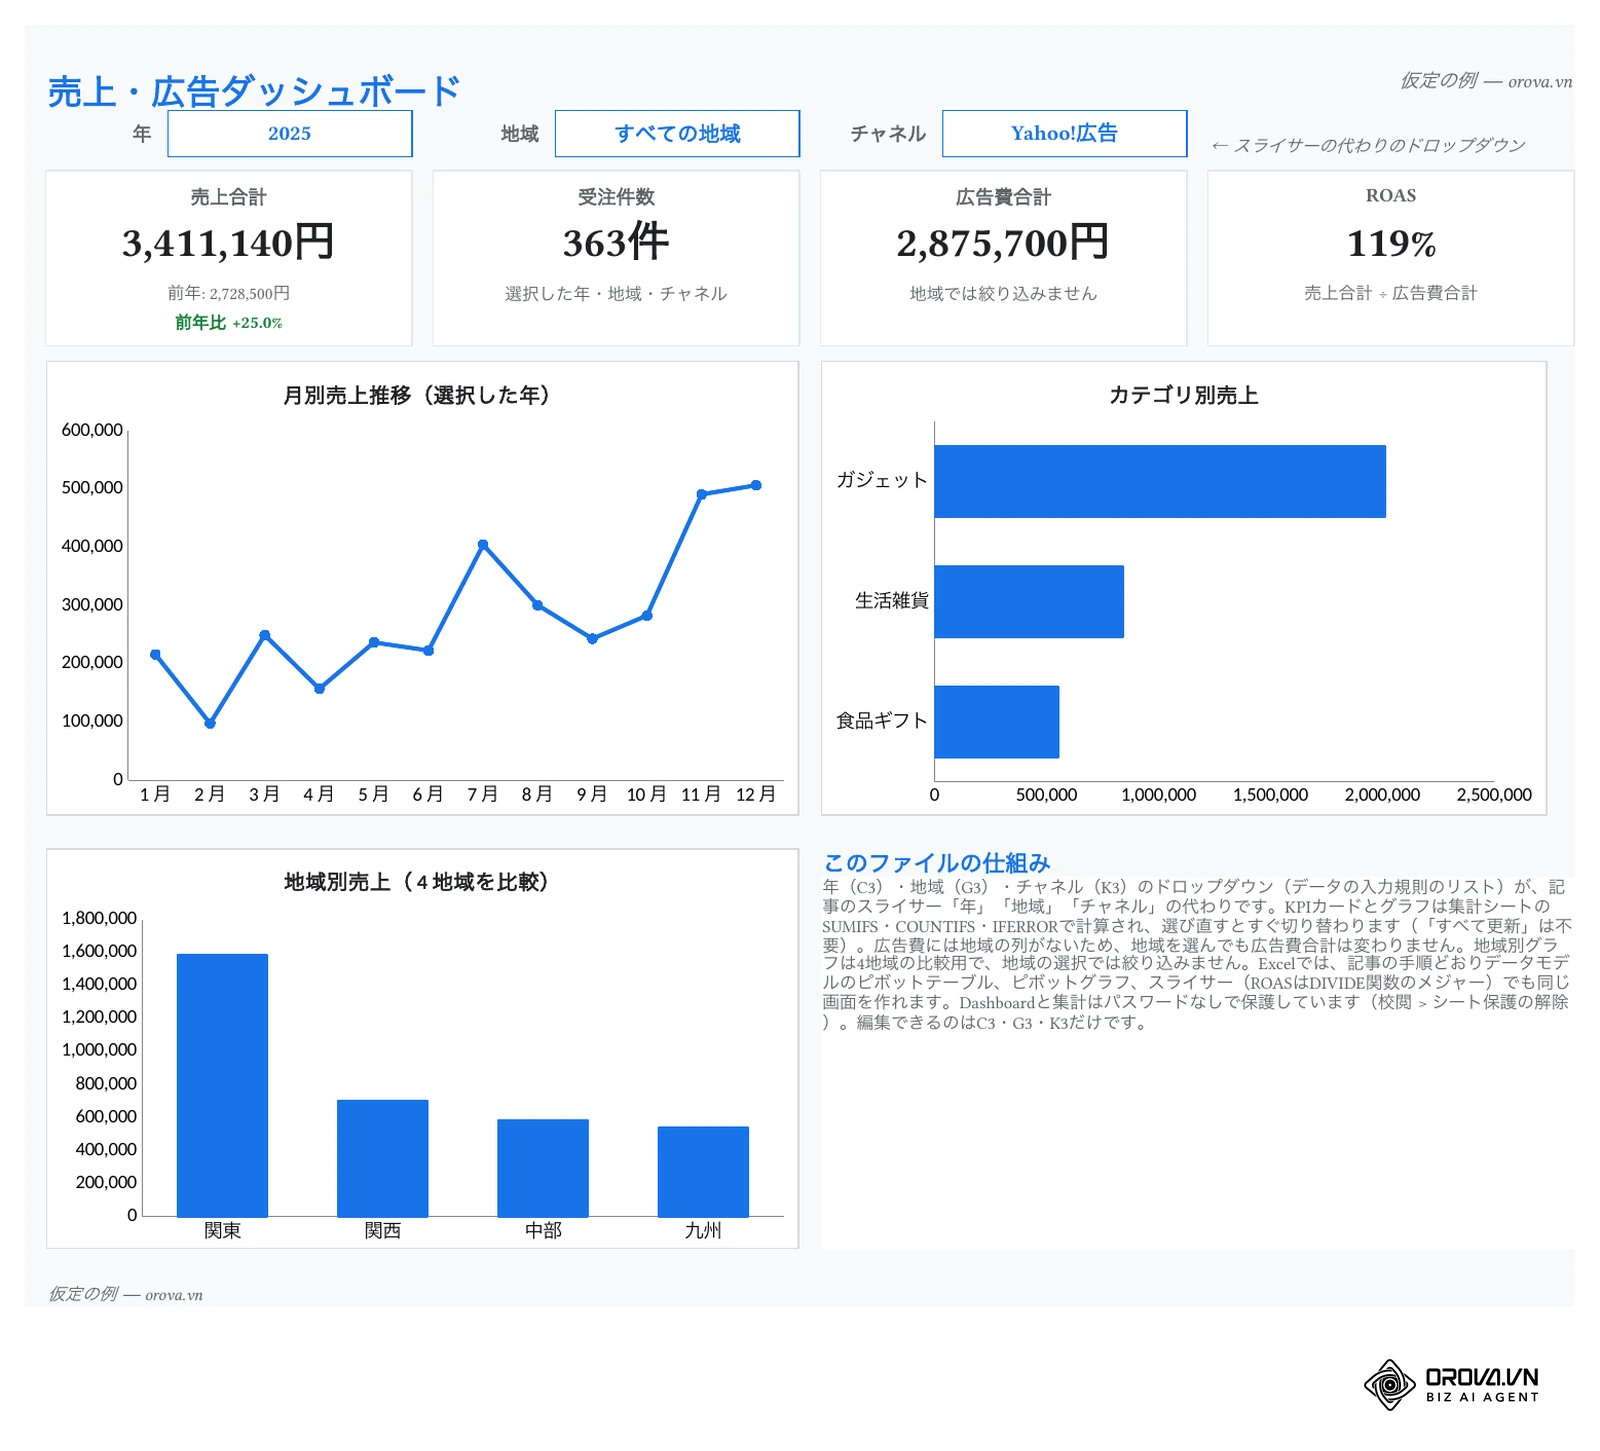Open the 地域 dropdown showing すべての地域
The image size is (1600, 1451).
677,133
